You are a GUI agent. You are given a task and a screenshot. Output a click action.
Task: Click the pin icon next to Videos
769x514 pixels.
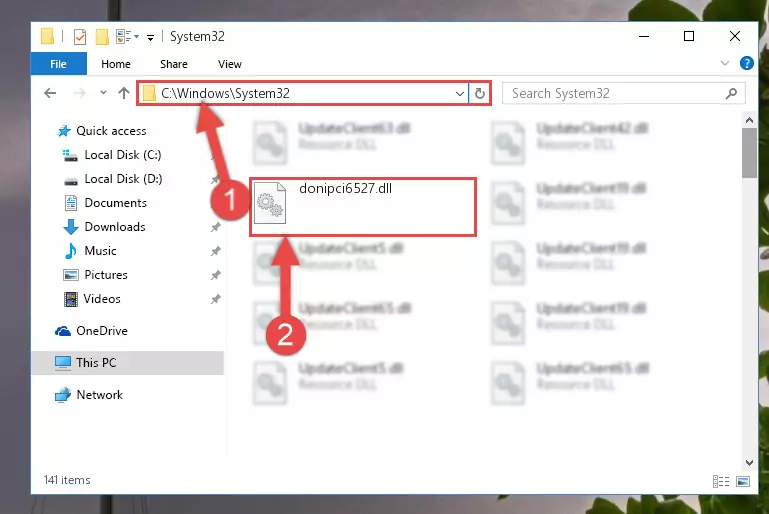click(215, 299)
